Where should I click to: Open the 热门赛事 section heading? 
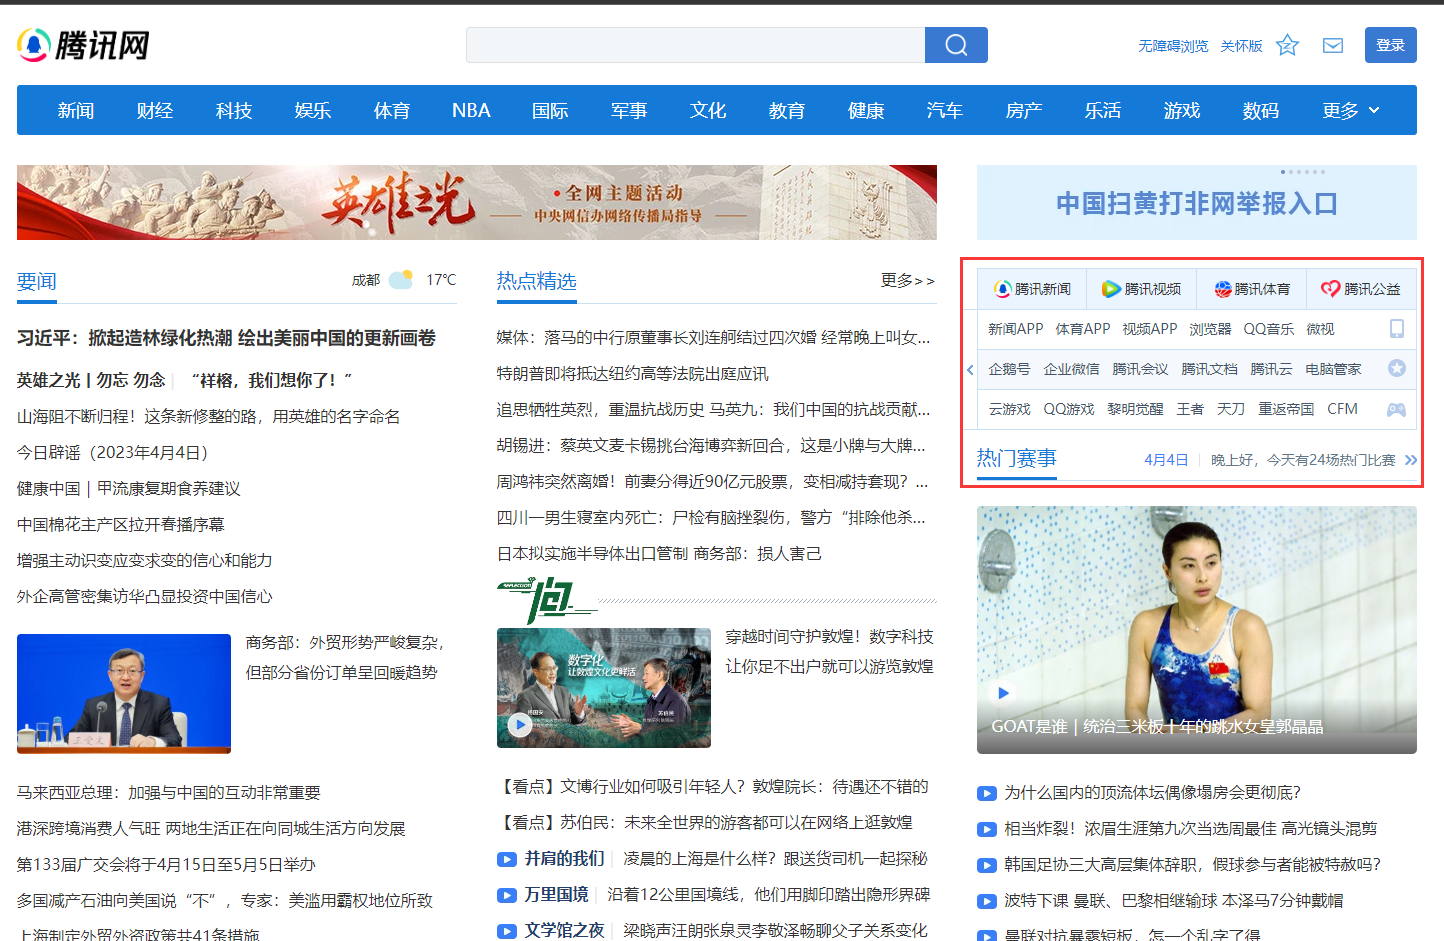tap(1017, 458)
